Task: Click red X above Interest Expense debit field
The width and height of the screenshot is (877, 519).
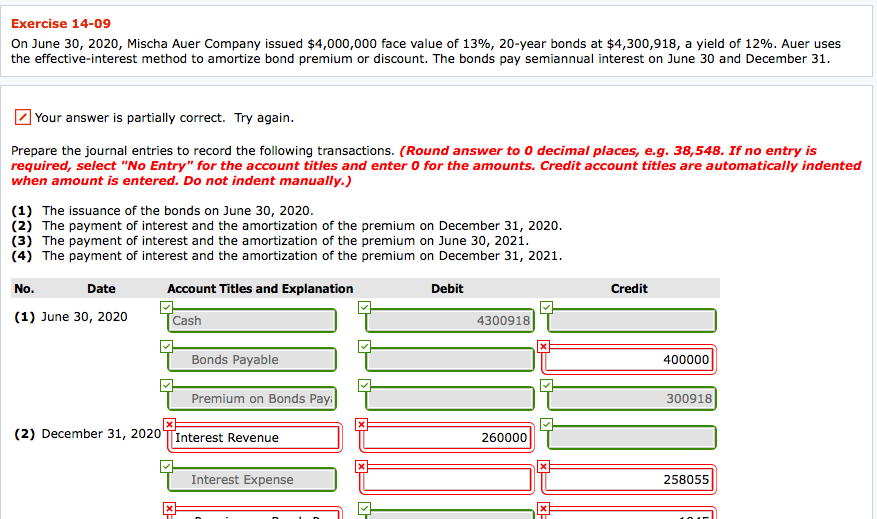Action: click(x=361, y=466)
